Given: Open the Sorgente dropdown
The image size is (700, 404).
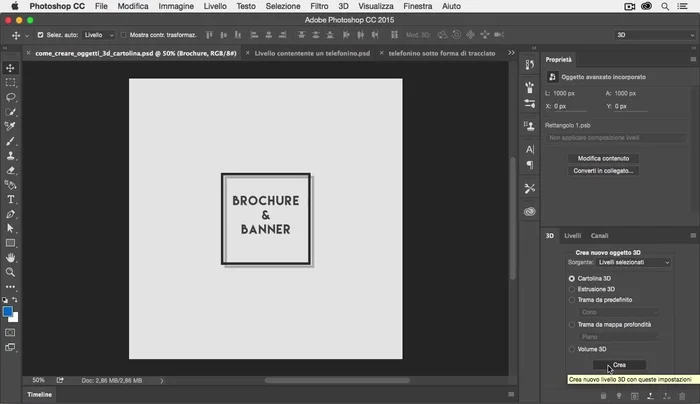Looking at the screenshot, I should pyautogui.click(x=634, y=262).
